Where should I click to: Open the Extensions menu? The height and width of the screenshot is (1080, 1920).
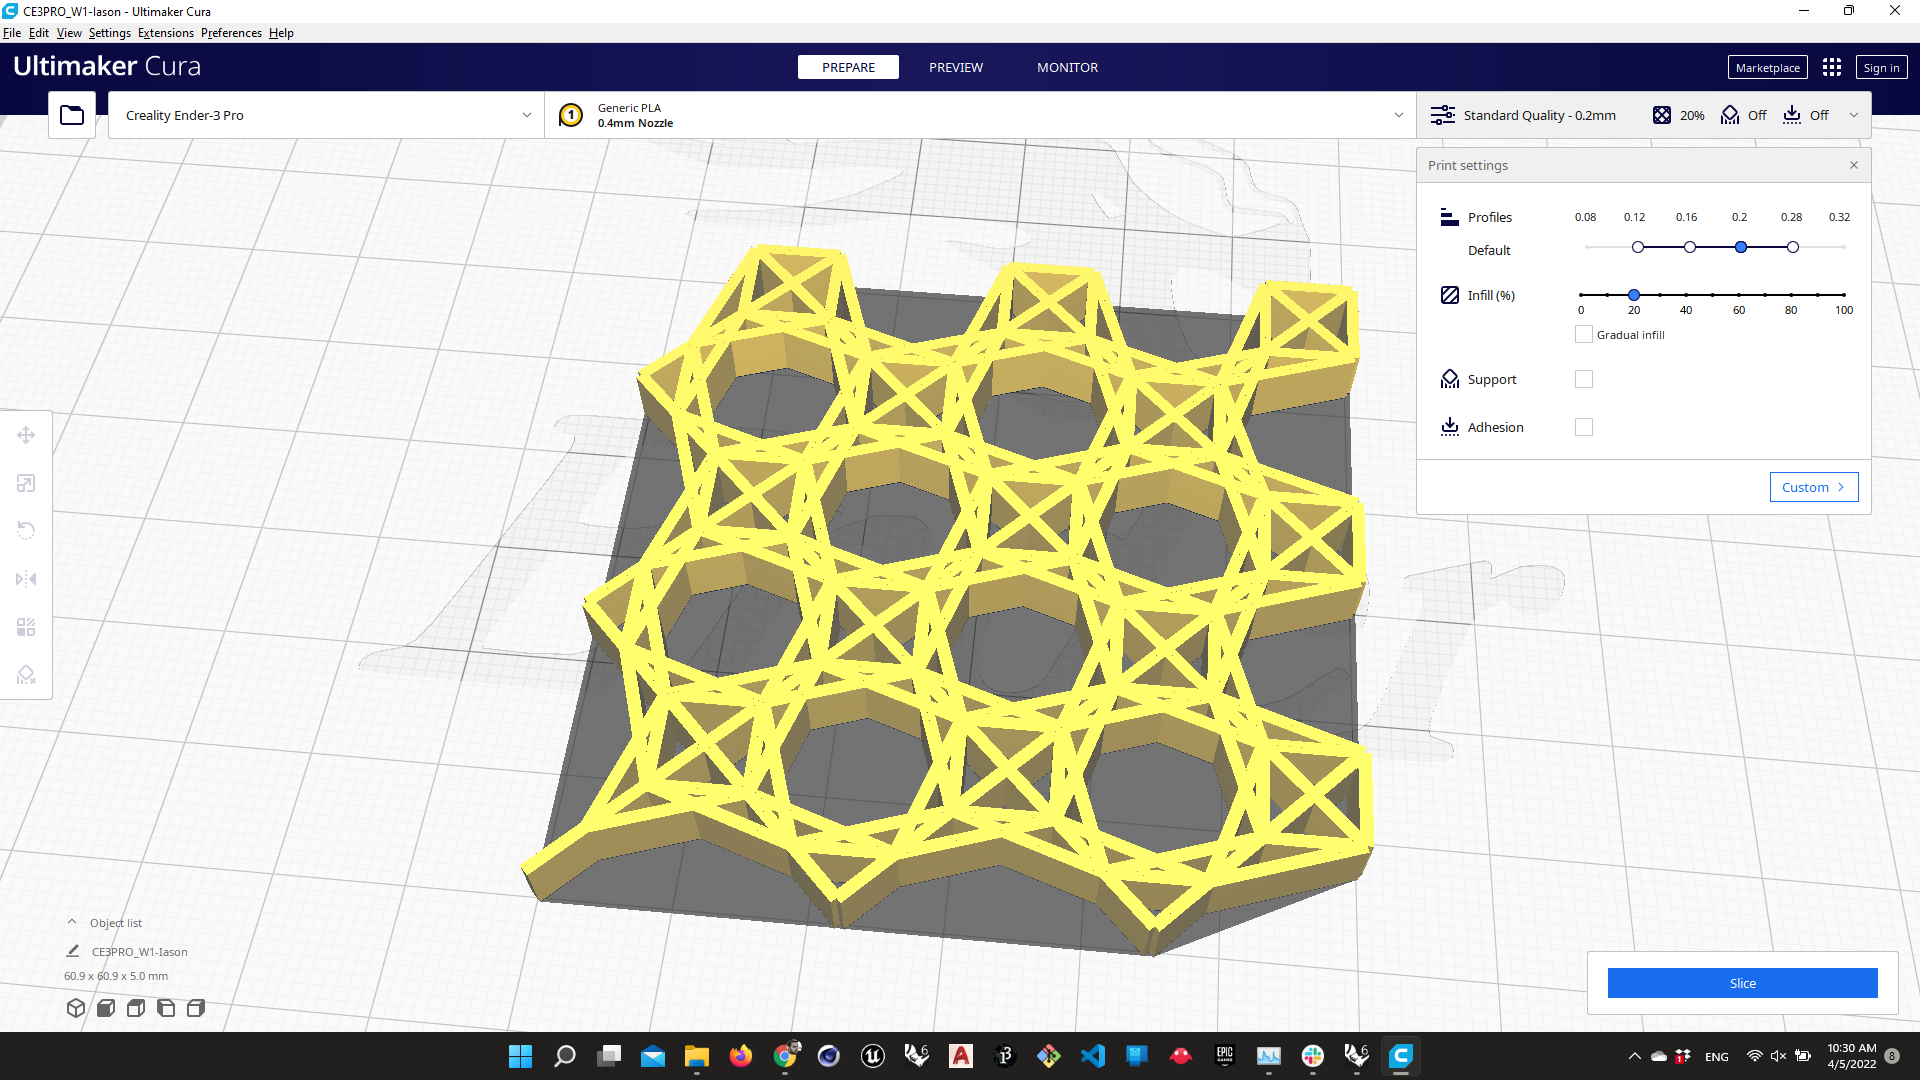pos(165,33)
